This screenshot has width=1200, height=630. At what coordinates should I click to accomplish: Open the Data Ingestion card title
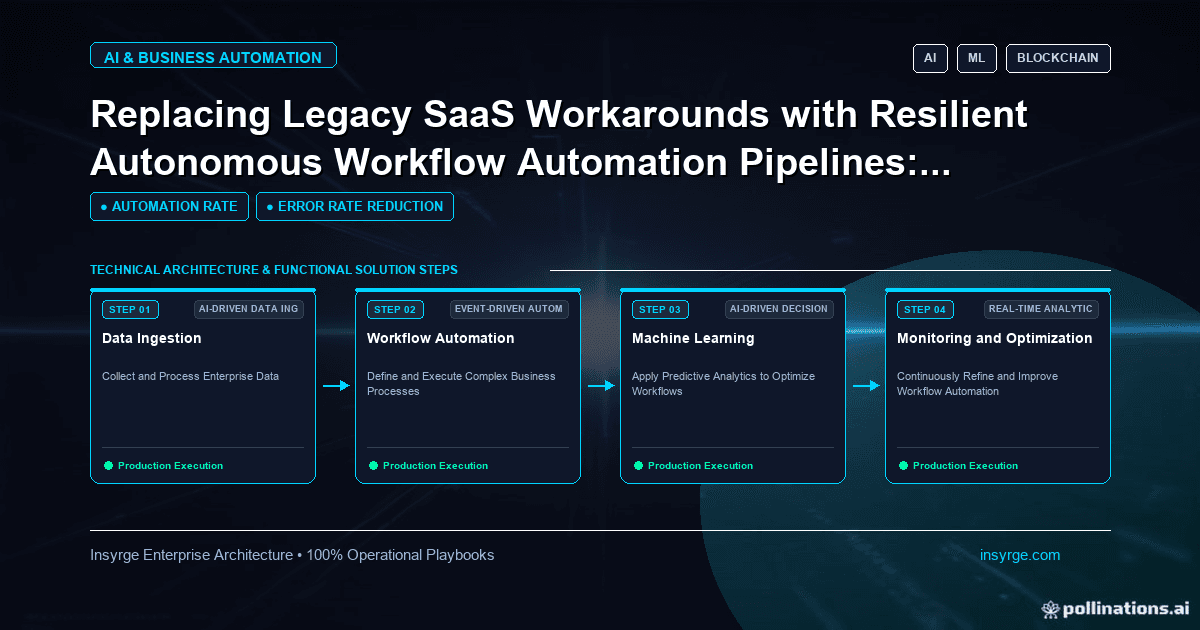152,338
